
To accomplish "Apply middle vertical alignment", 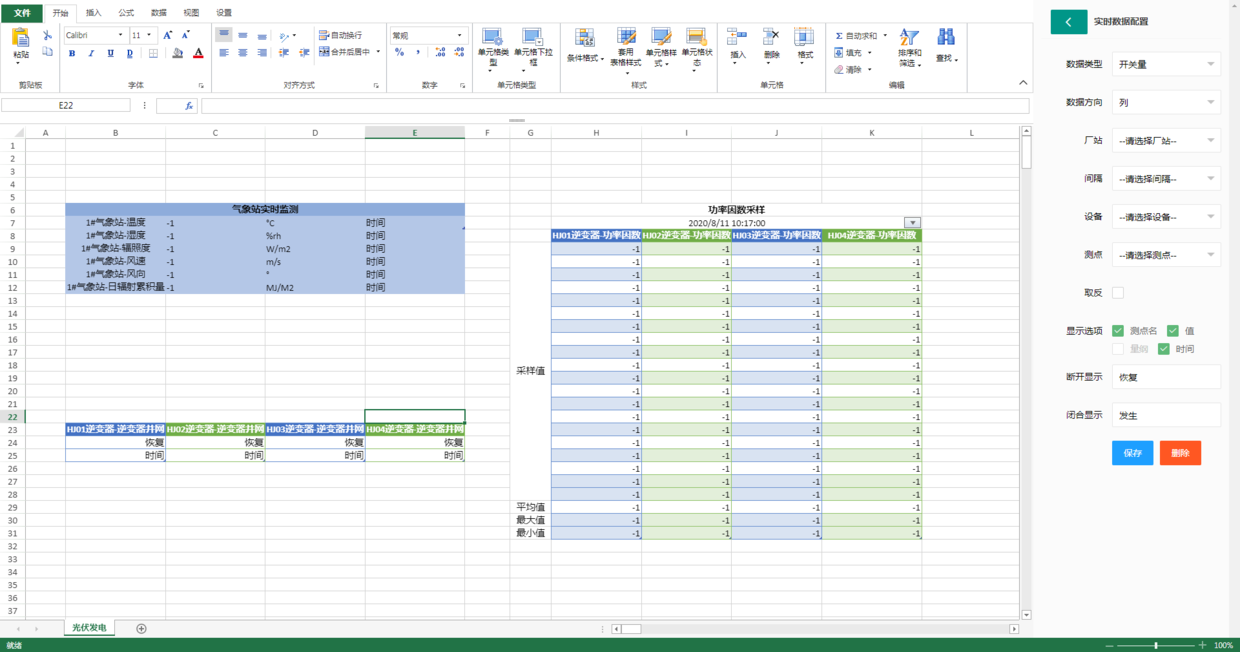I will 243,35.
